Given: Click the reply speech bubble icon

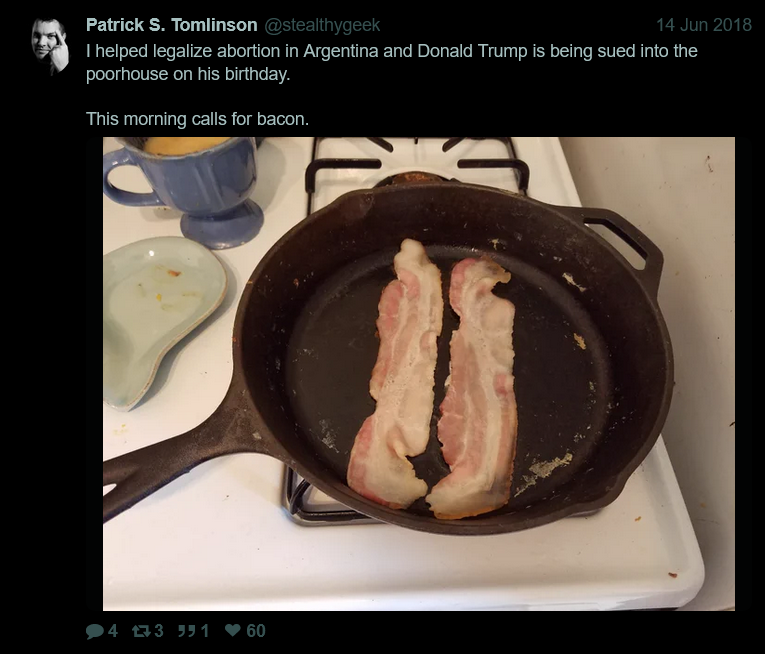Looking at the screenshot, I should point(95,631).
